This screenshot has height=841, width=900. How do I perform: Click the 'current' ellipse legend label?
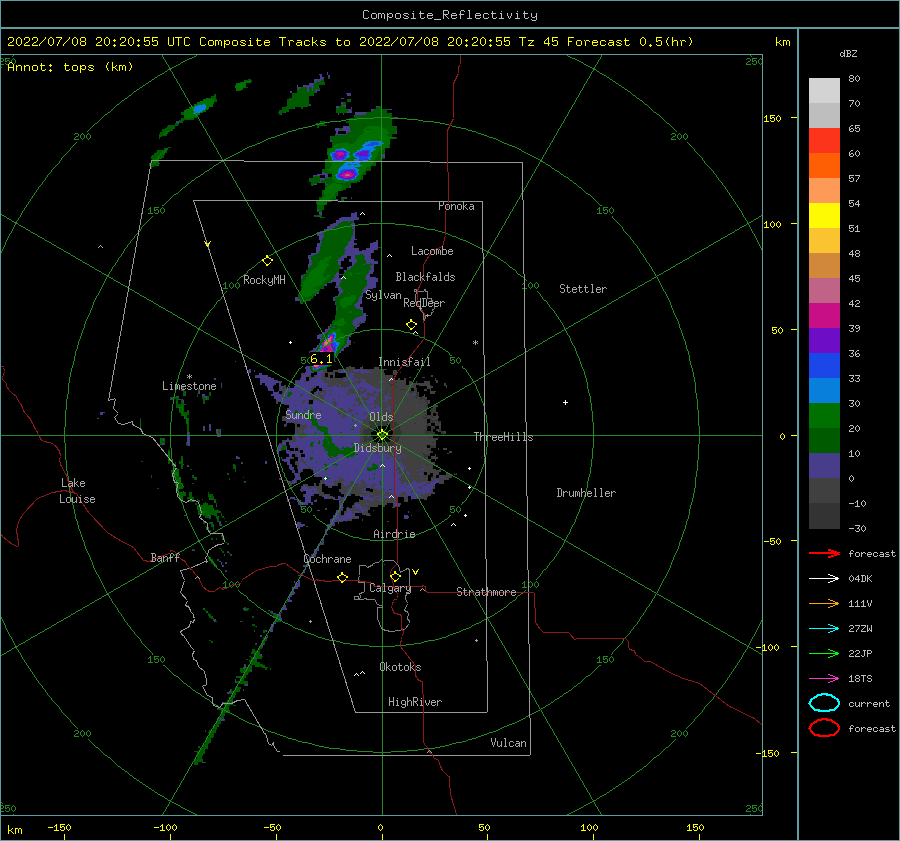pyautogui.click(x=869, y=704)
